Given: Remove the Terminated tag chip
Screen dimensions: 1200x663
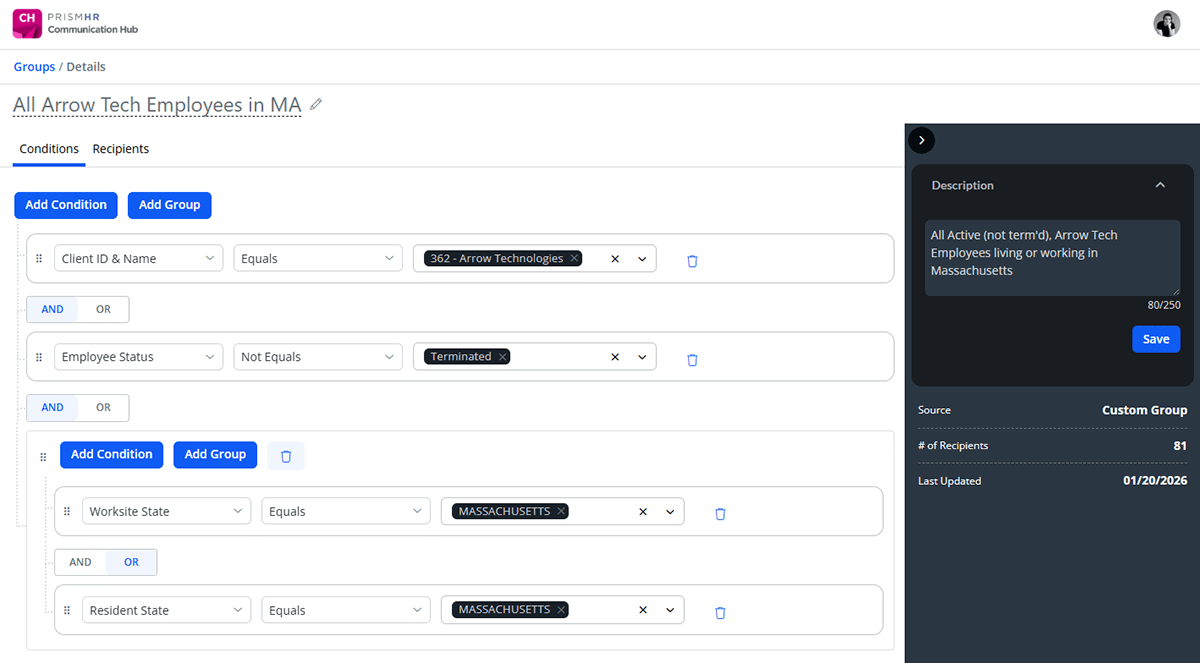Looking at the screenshot, I should pos(502,357).
